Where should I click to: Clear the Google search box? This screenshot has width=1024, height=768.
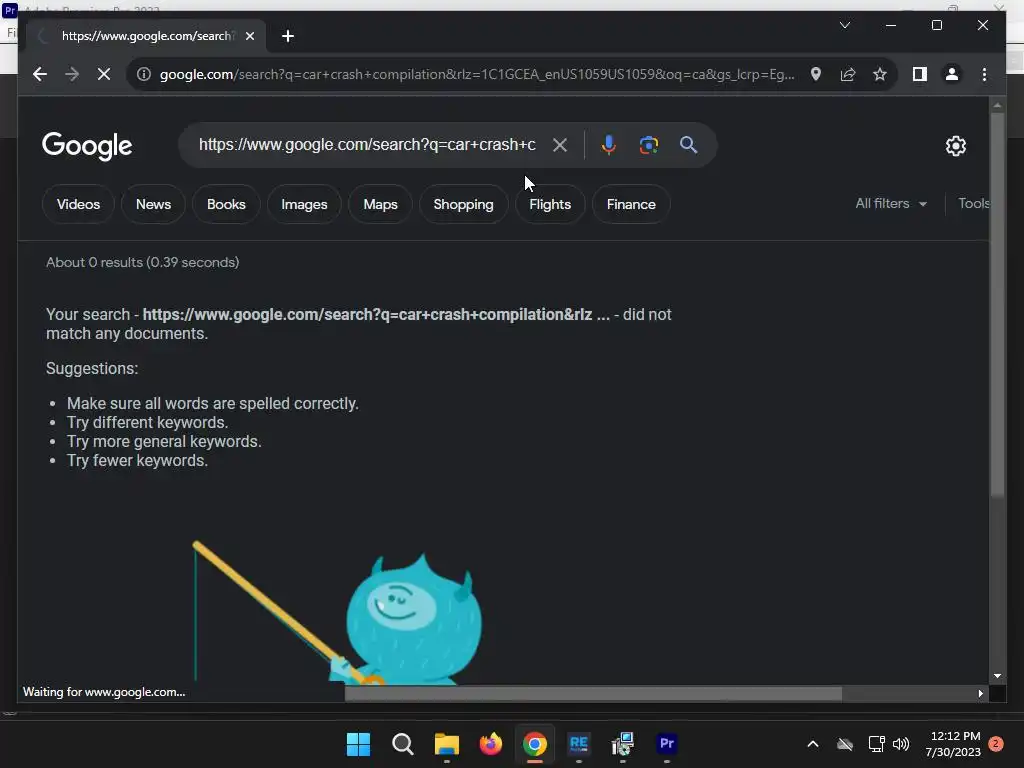[x=560, y=145]
